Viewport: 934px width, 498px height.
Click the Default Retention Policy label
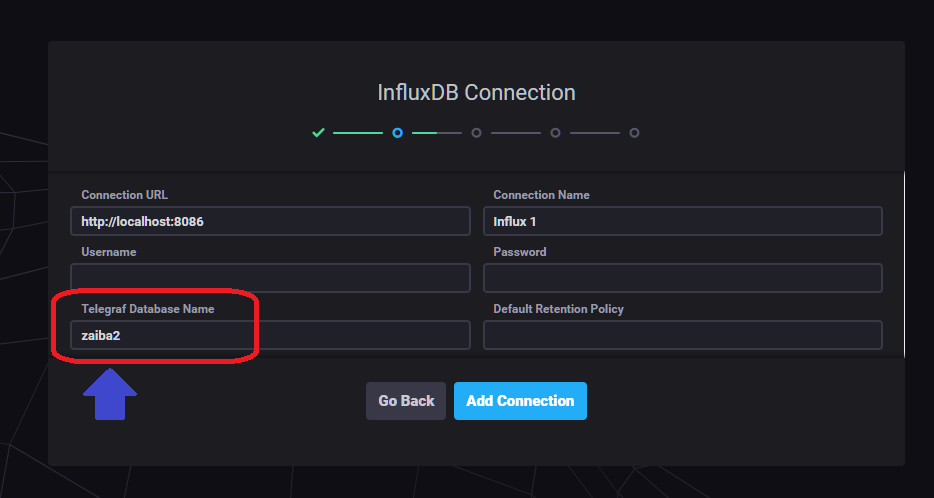pos(559,309)
